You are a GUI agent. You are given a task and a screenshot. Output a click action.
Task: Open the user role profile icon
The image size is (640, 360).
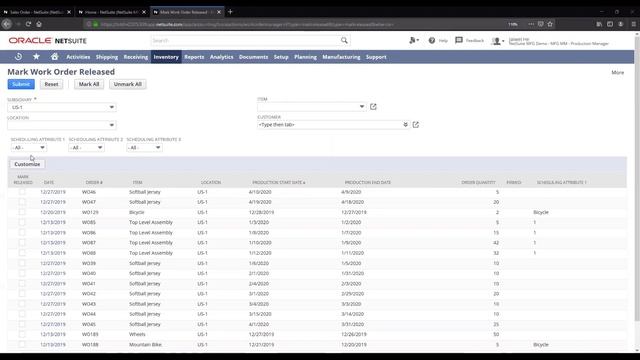coord(497,41)
